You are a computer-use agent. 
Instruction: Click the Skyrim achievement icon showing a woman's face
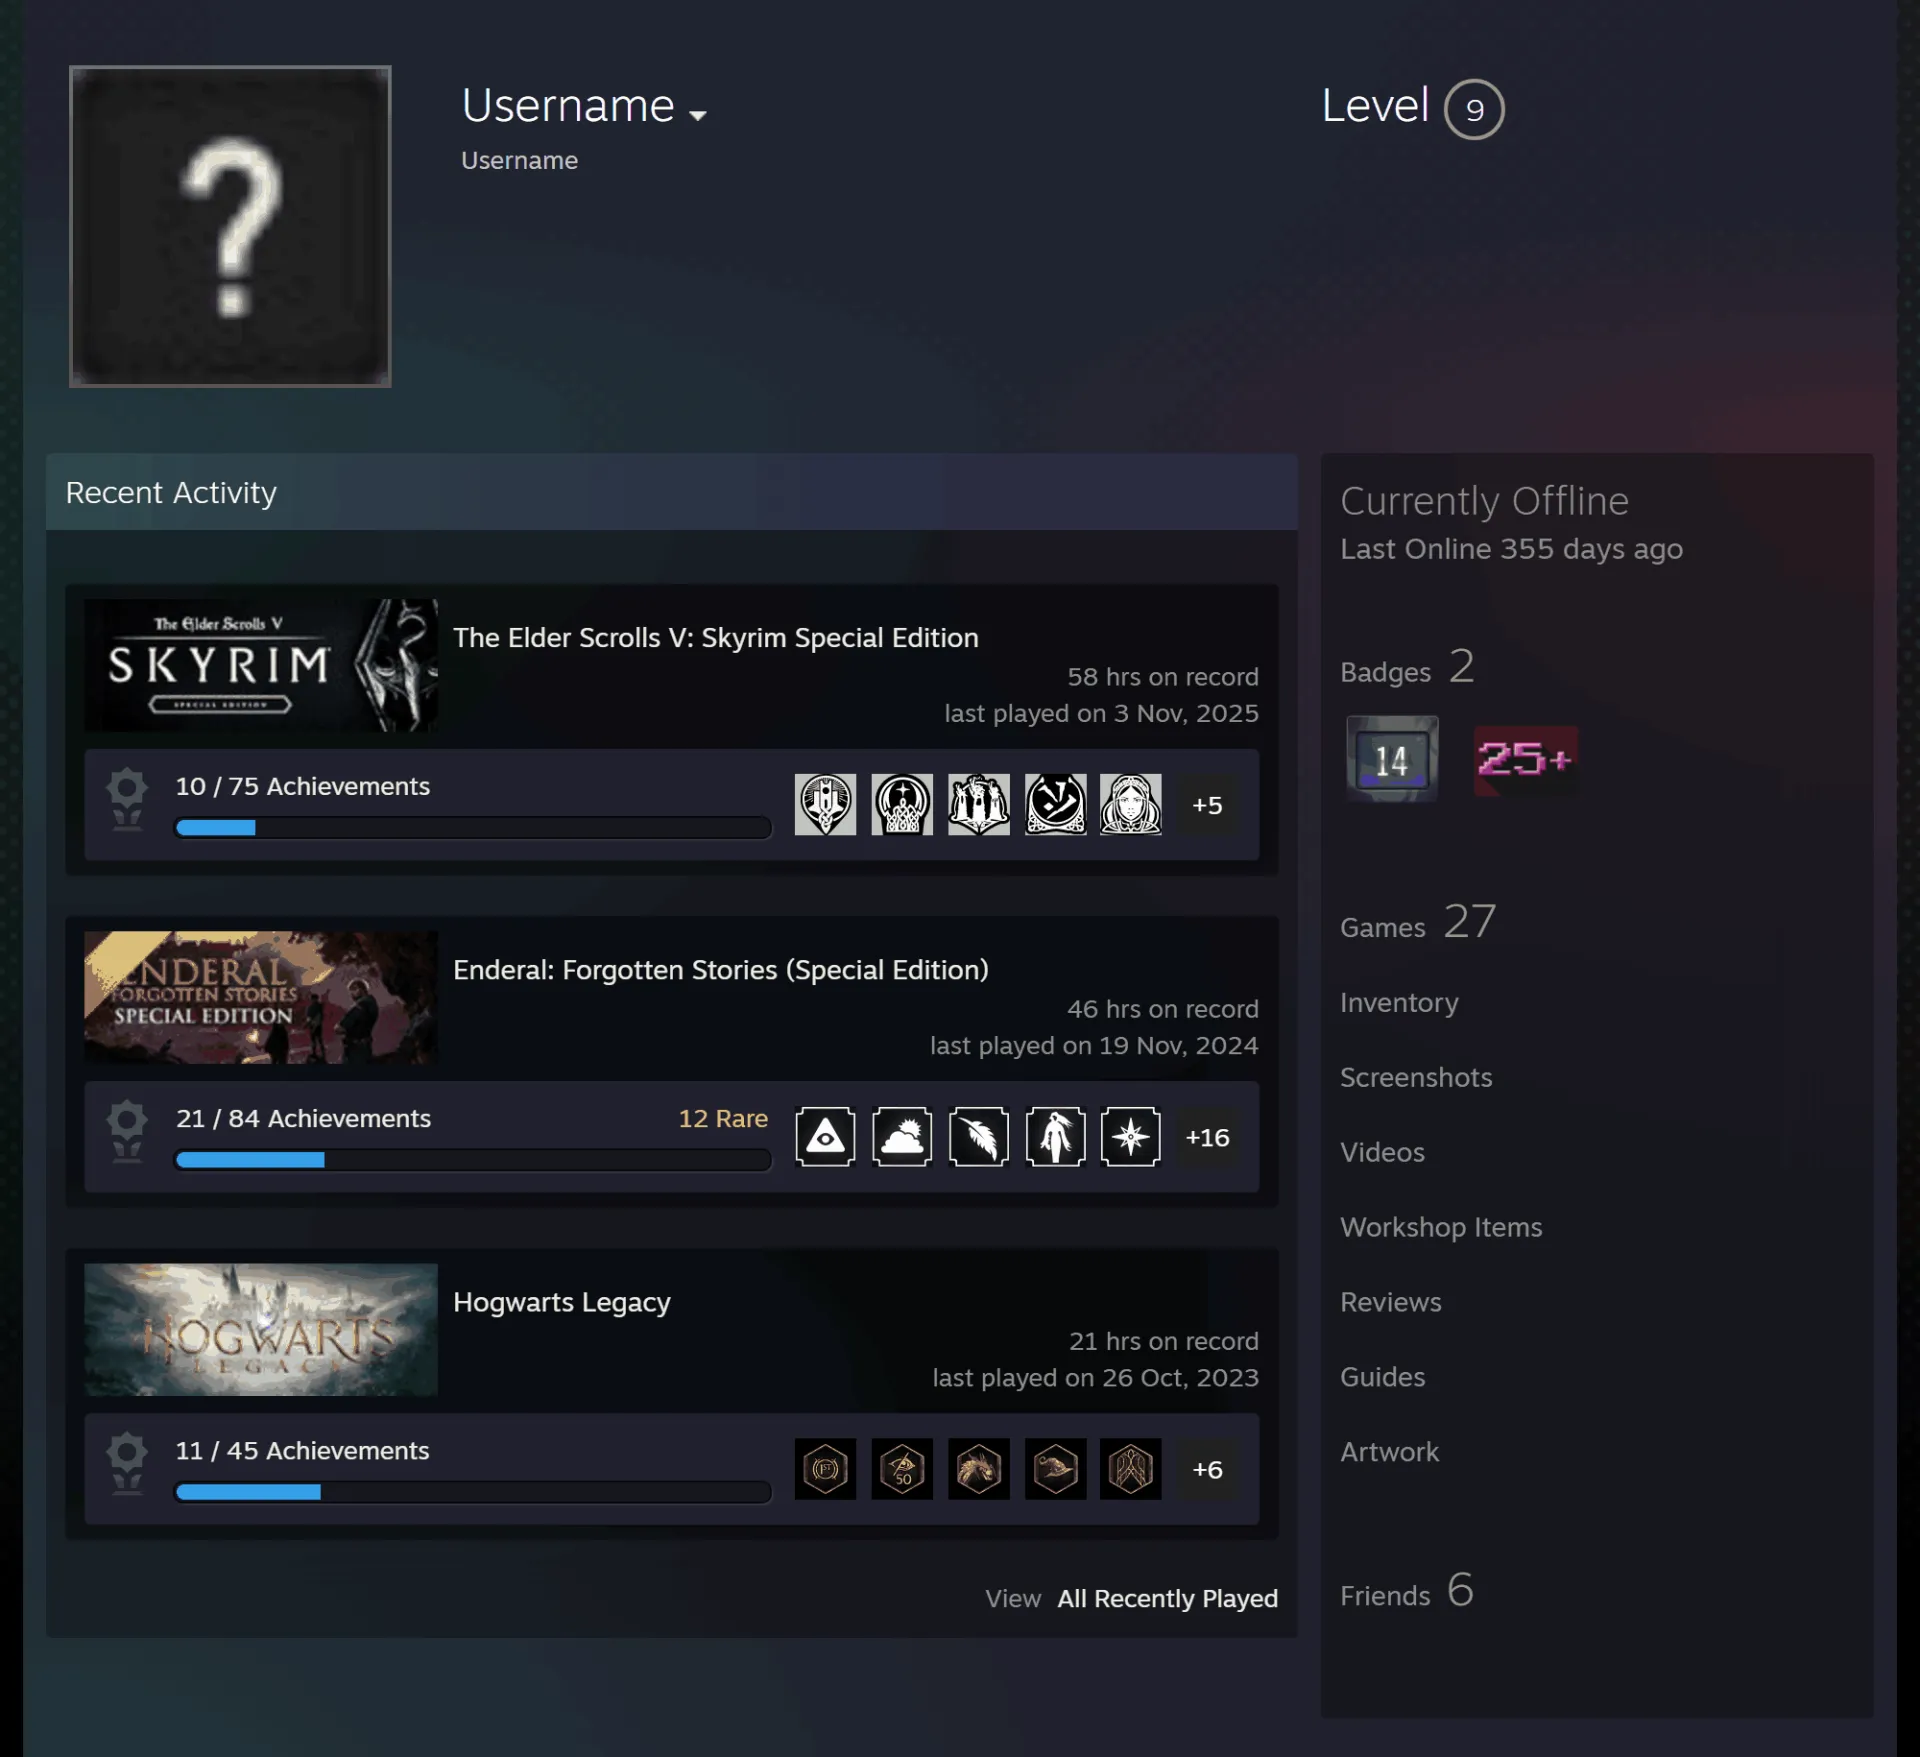(x=1131, y=804)
